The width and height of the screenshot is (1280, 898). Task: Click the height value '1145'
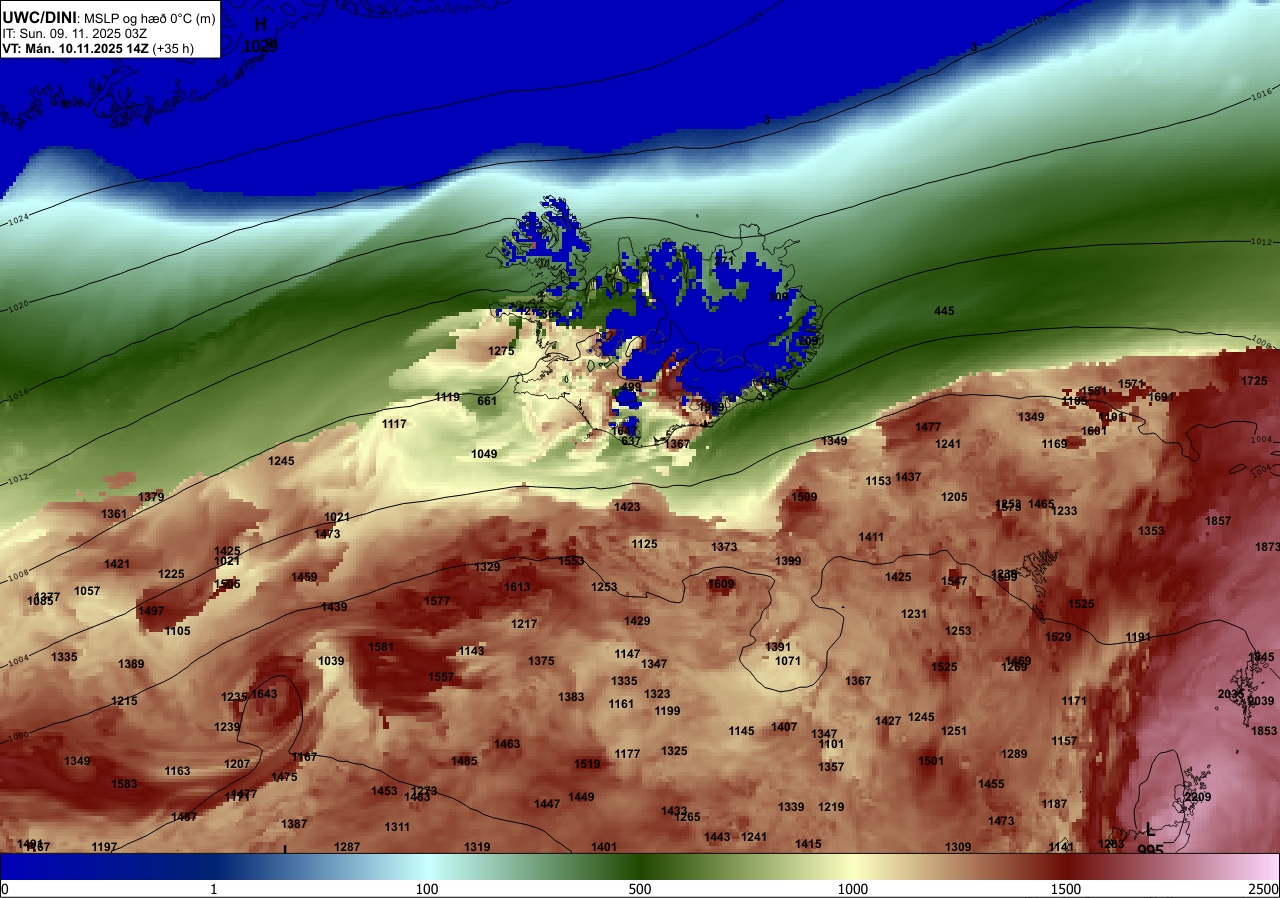[x=741, y=731]
